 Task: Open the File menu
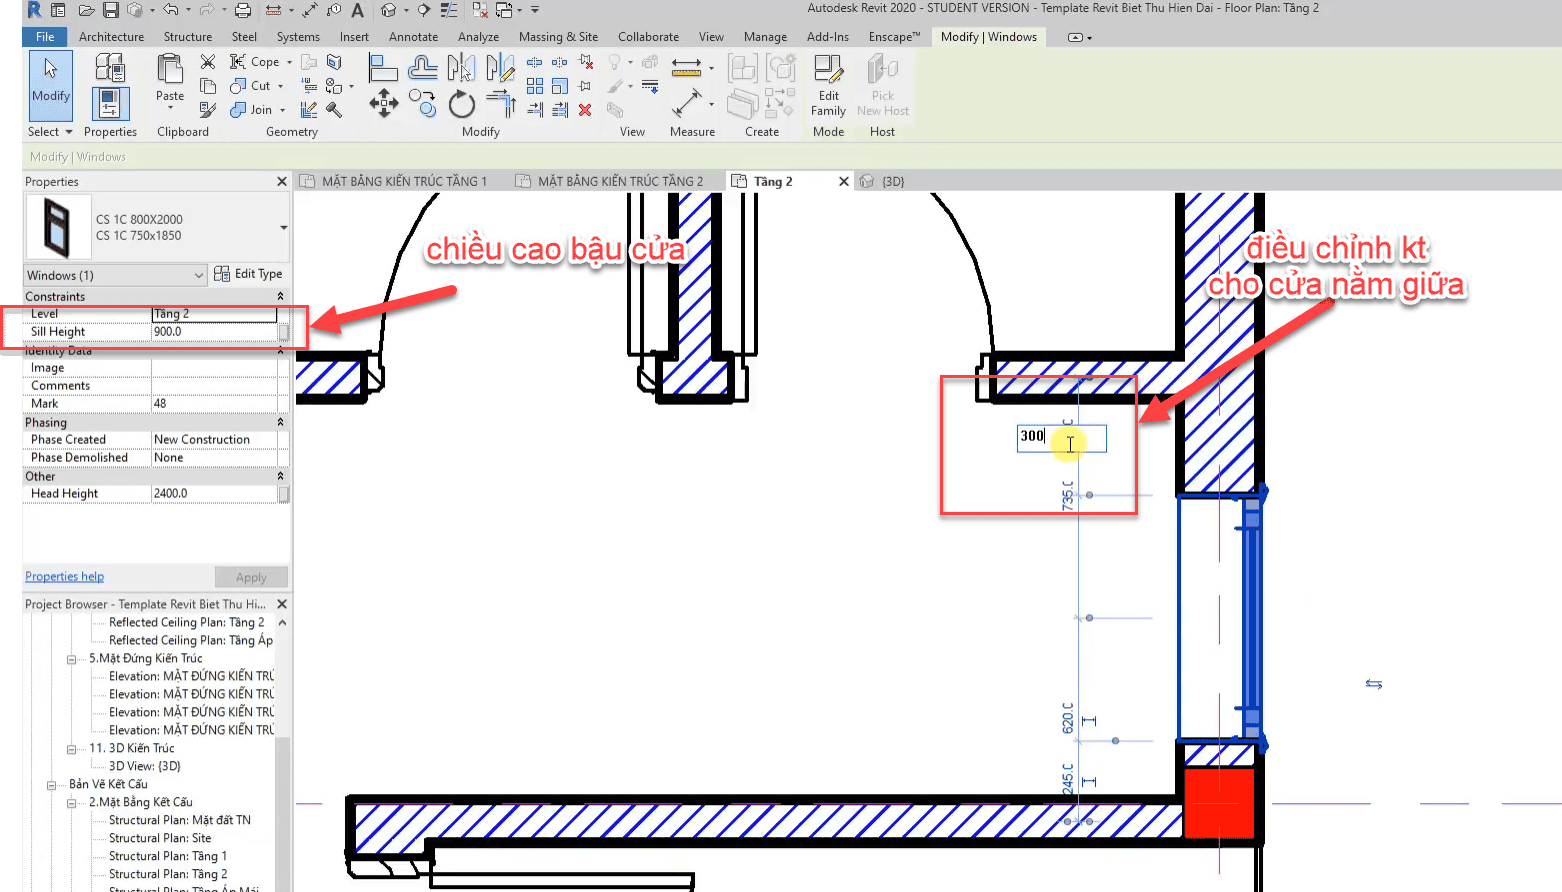click(45, 37)
